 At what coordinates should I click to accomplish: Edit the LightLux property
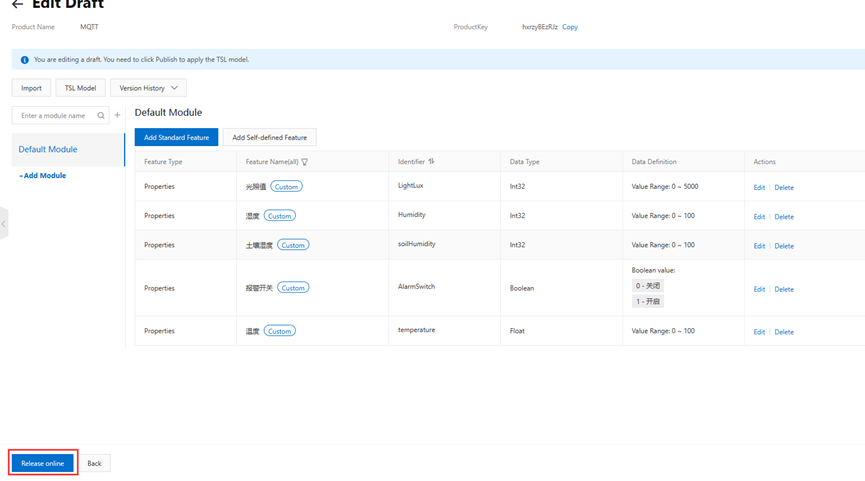(759, 188)
